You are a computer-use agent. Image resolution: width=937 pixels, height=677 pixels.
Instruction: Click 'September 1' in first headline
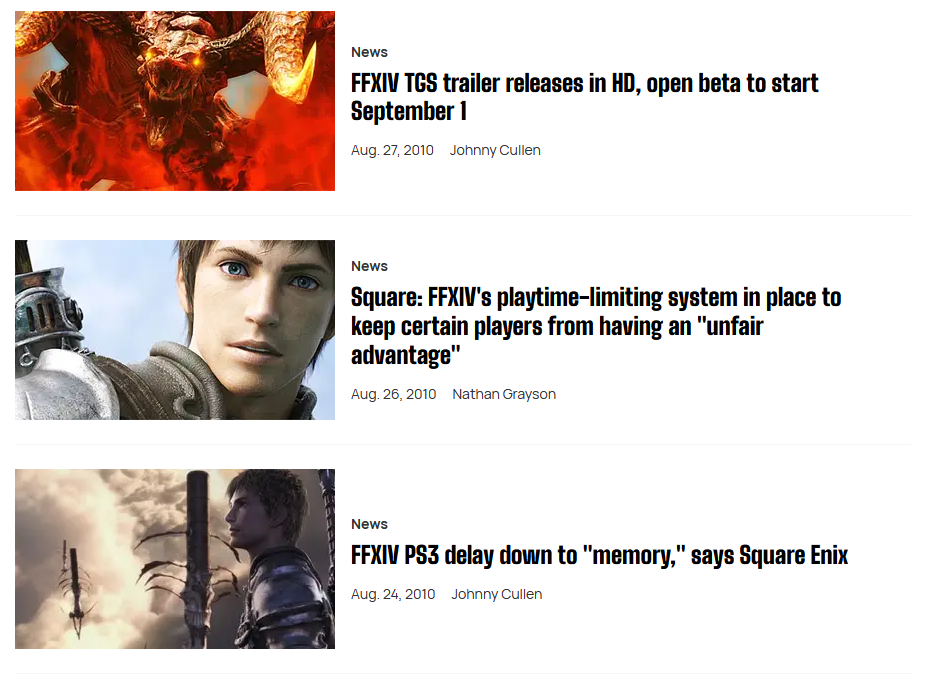click(408, 112)
